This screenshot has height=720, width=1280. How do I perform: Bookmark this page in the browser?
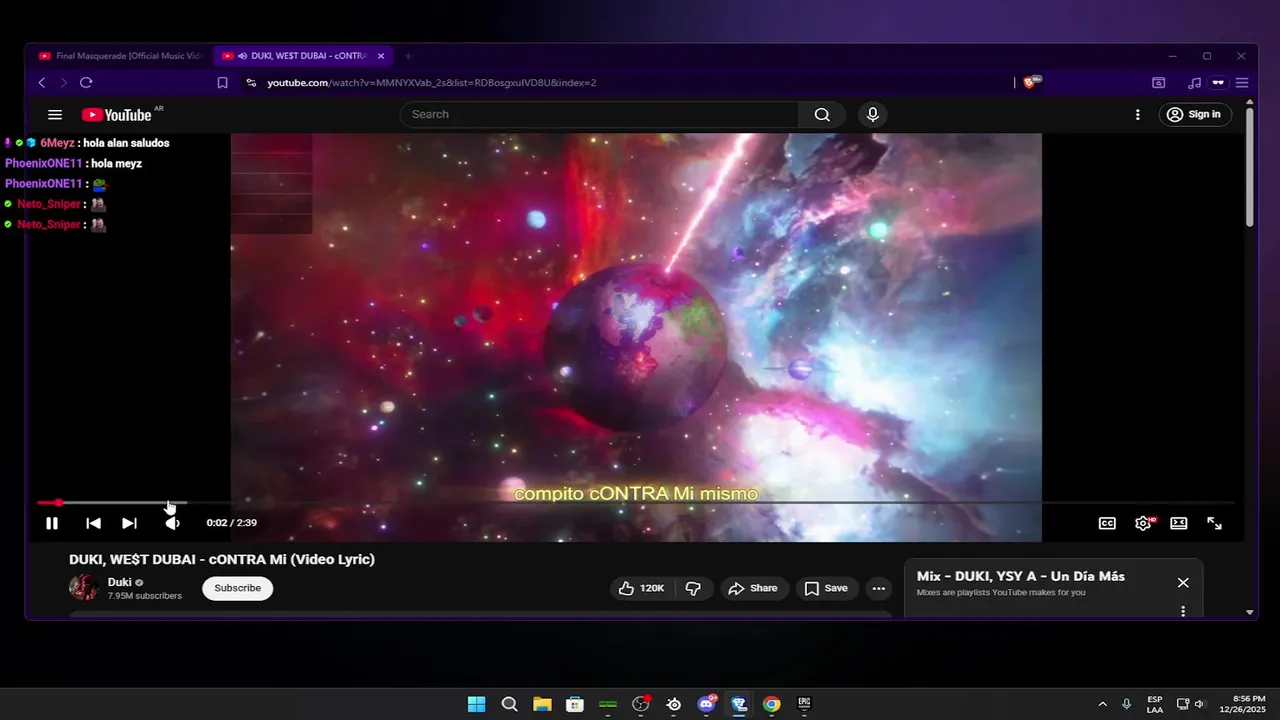pyautogui.click(x=223, y=83)
